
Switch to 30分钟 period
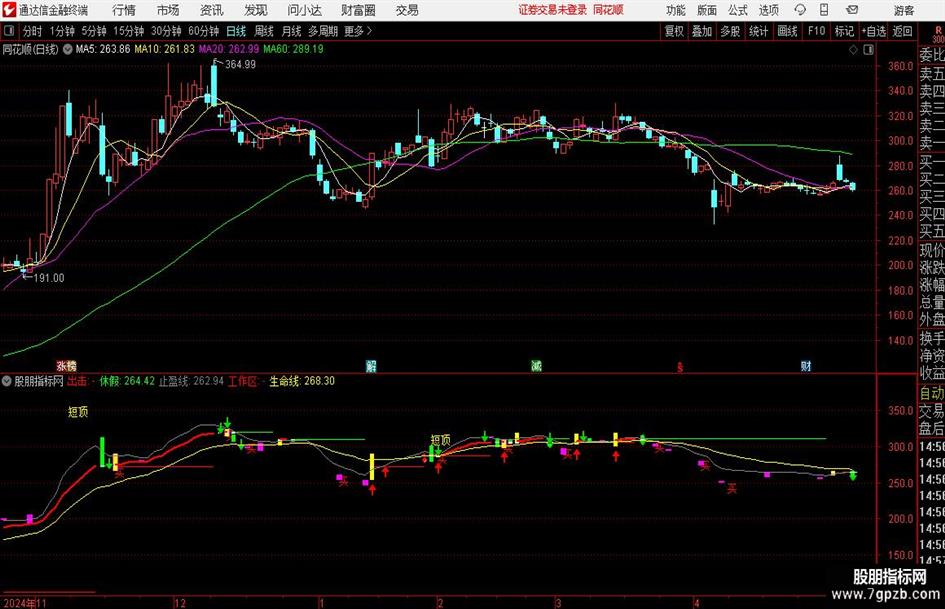click(x=166, y=31)
